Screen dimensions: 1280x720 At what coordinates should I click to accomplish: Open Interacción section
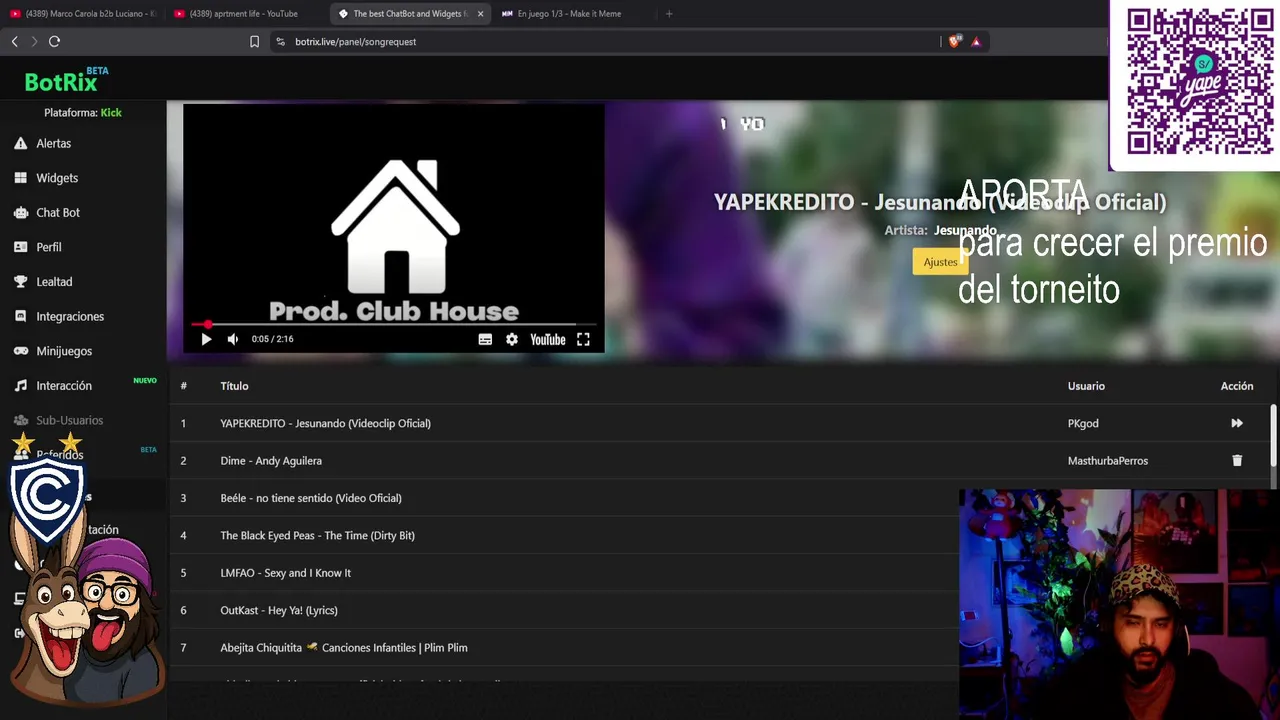pos(64,385)
